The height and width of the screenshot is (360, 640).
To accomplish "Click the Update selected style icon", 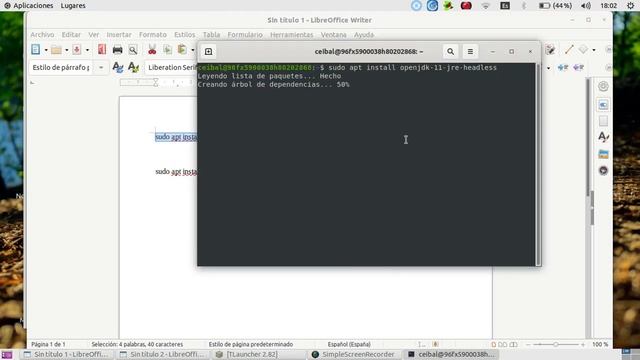I will (118, 67).
